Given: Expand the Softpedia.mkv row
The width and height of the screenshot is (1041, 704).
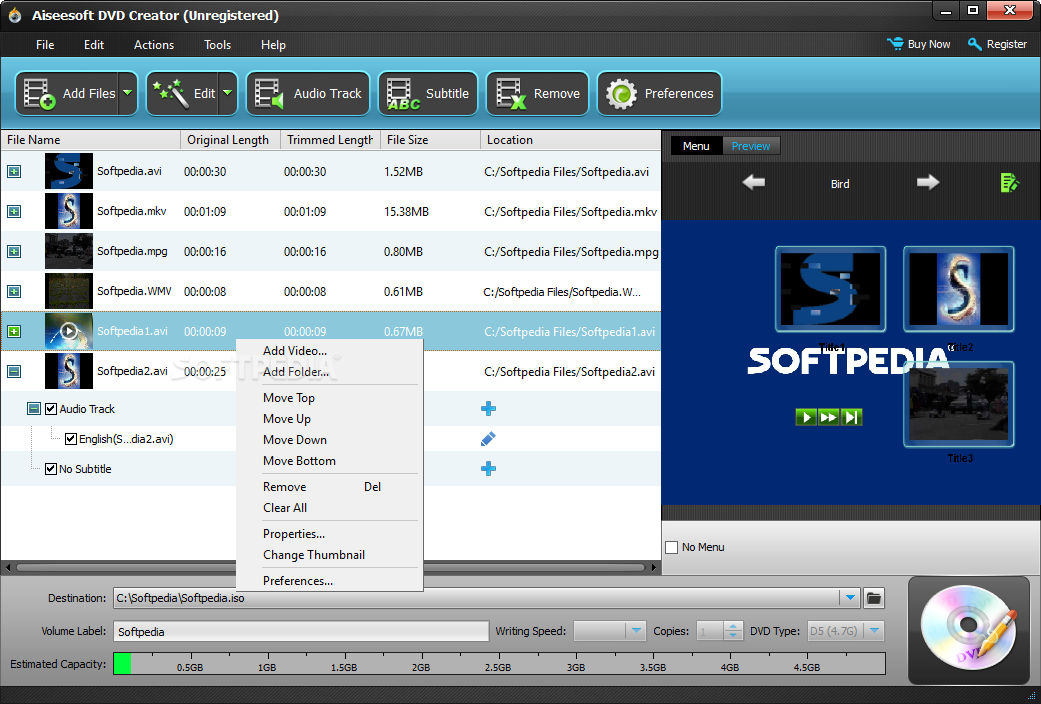Looking at the screenshot, I should point(14,211).
